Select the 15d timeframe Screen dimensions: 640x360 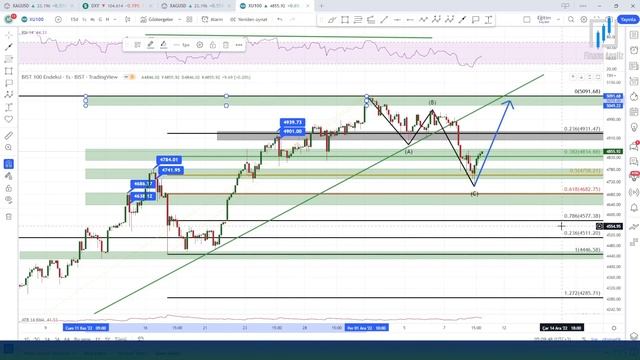pyautogui.click(x=74, y=19)
